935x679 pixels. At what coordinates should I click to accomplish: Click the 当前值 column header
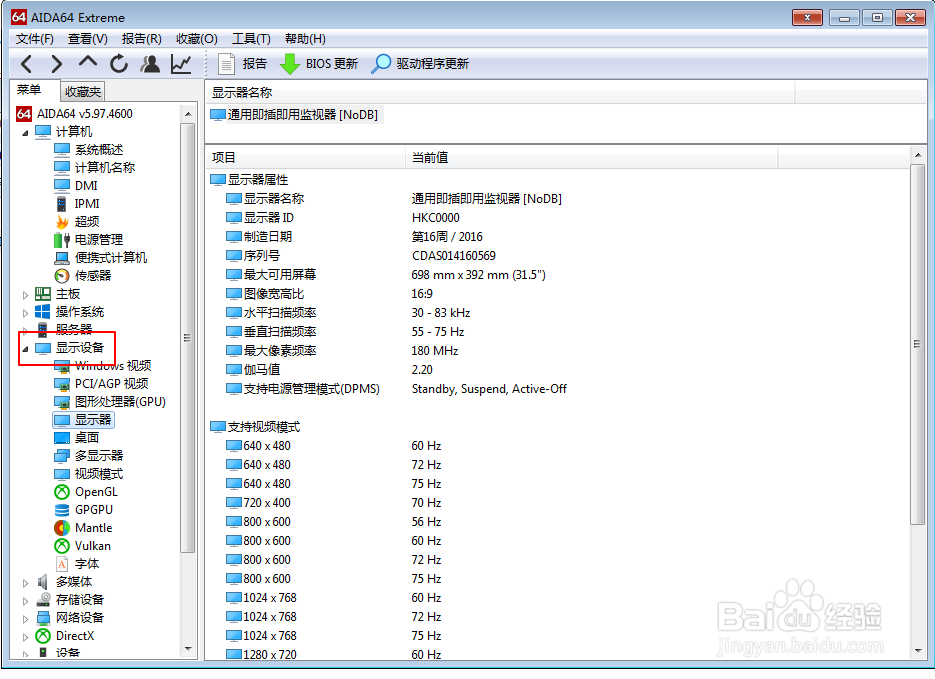[592, 157]
